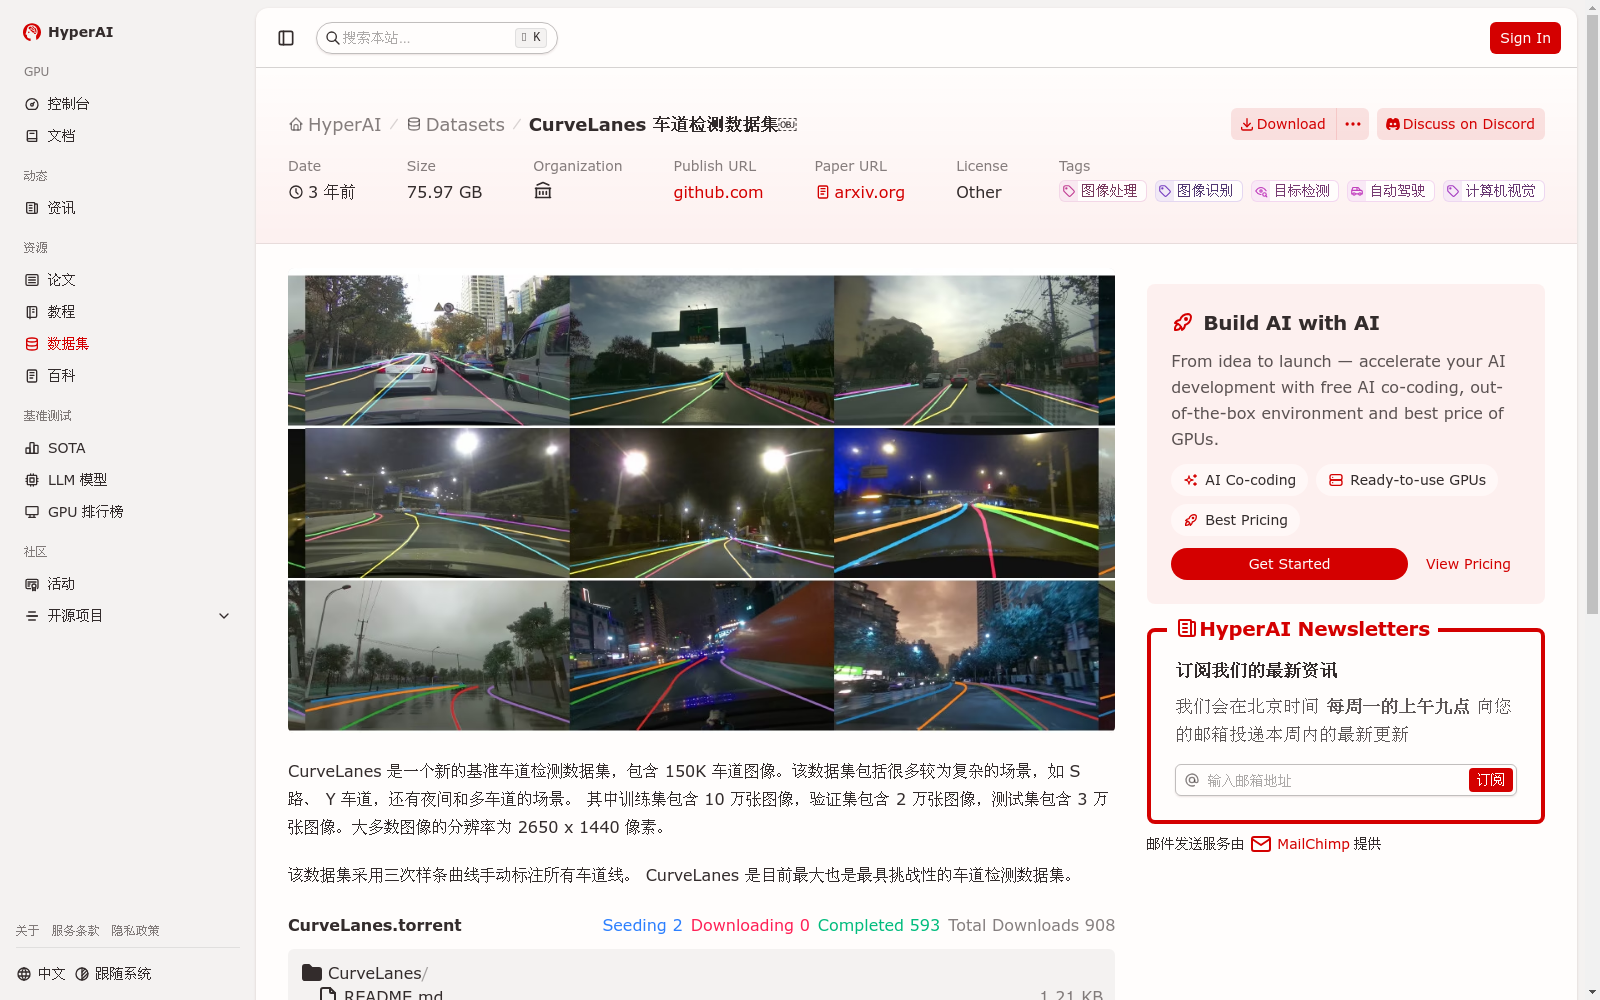Click the CurveLanes.torrent heading

pos(375,926)
